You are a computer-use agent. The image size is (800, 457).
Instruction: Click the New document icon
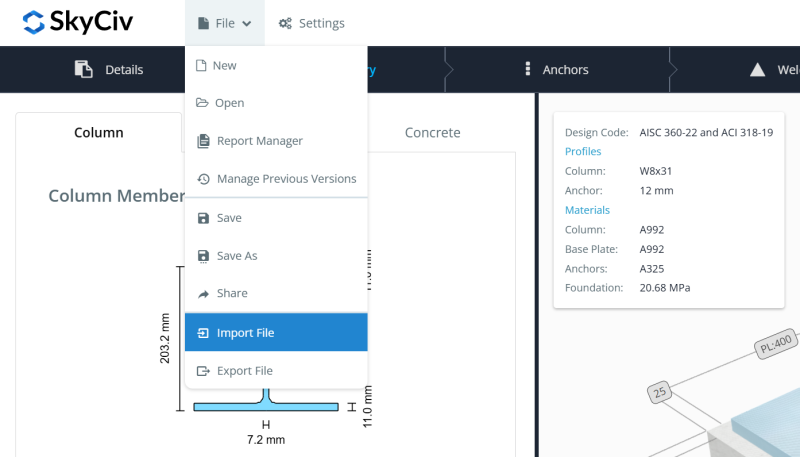[x=201, y=66]
